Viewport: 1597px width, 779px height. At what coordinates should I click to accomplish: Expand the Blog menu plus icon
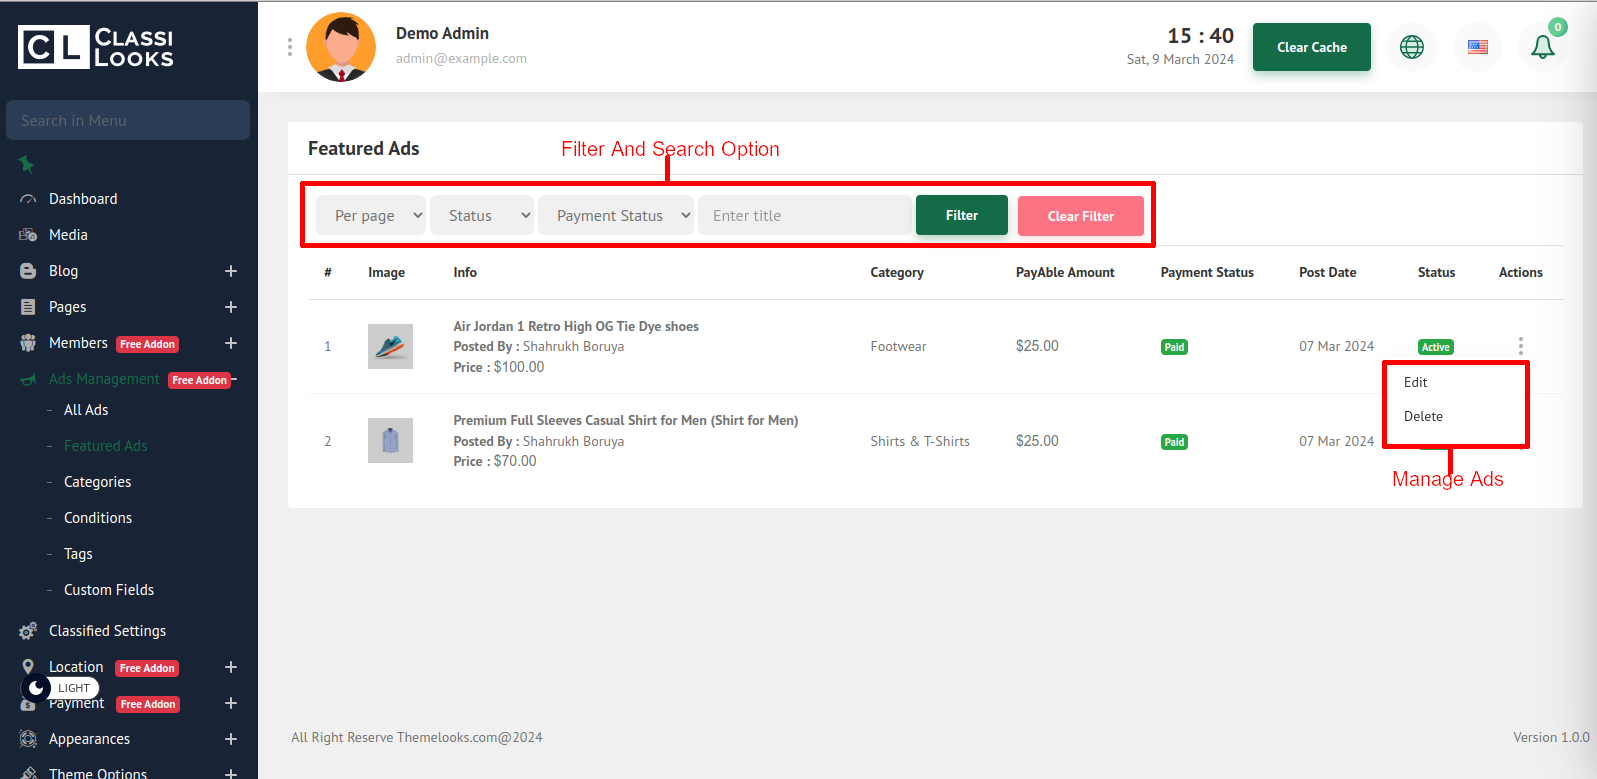click(x=231, y=271)
